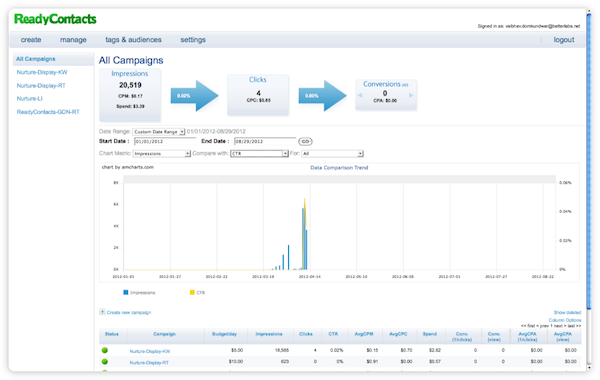
Task: Open Nurture-Display-KW in the sidebar
Action: click(42, 72)
